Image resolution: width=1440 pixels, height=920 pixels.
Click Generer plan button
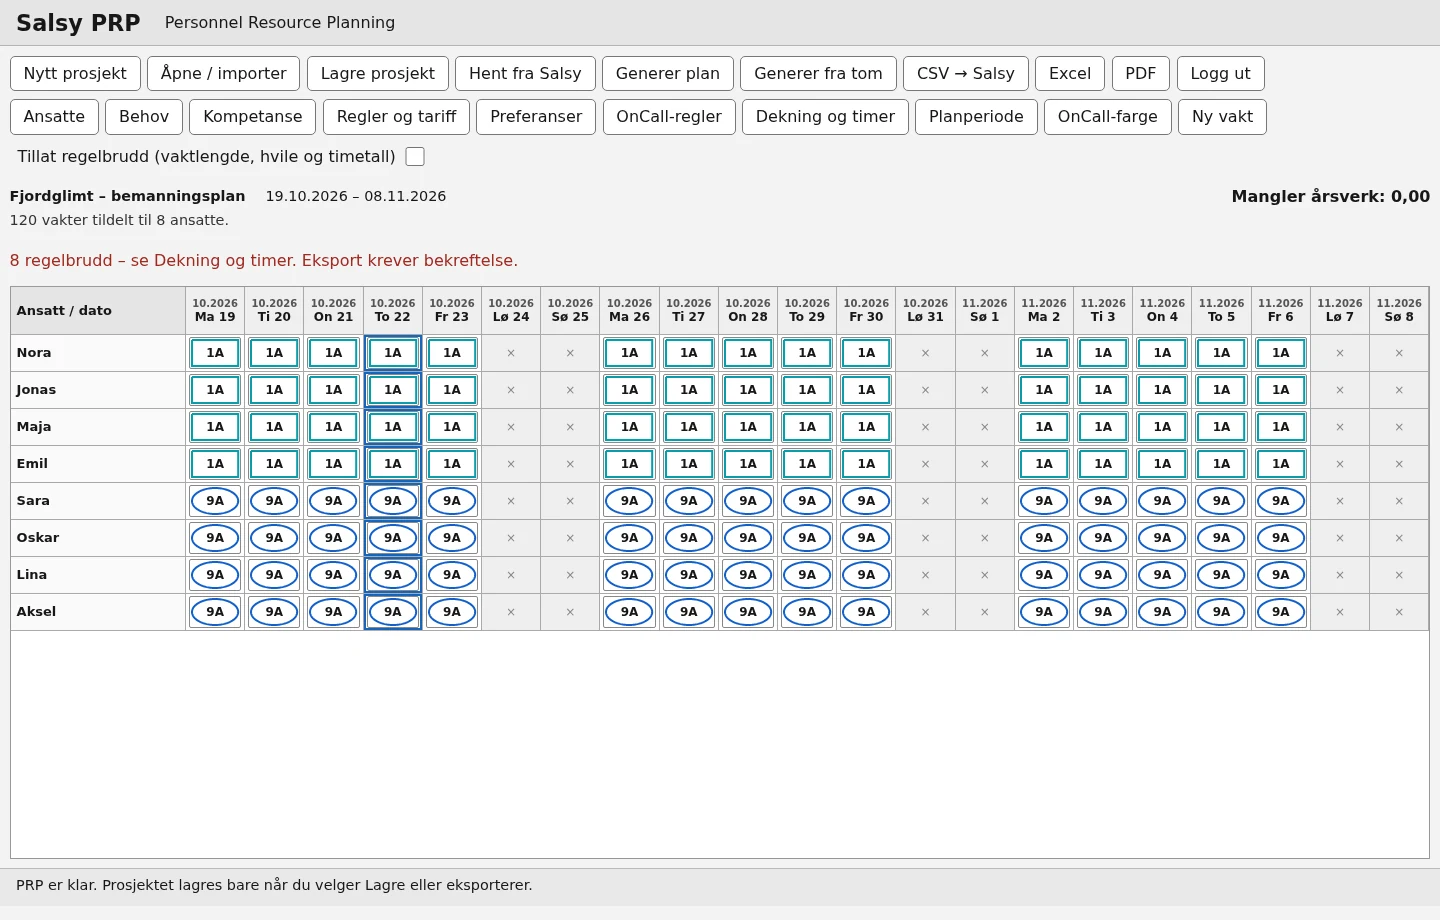[668, 74]
